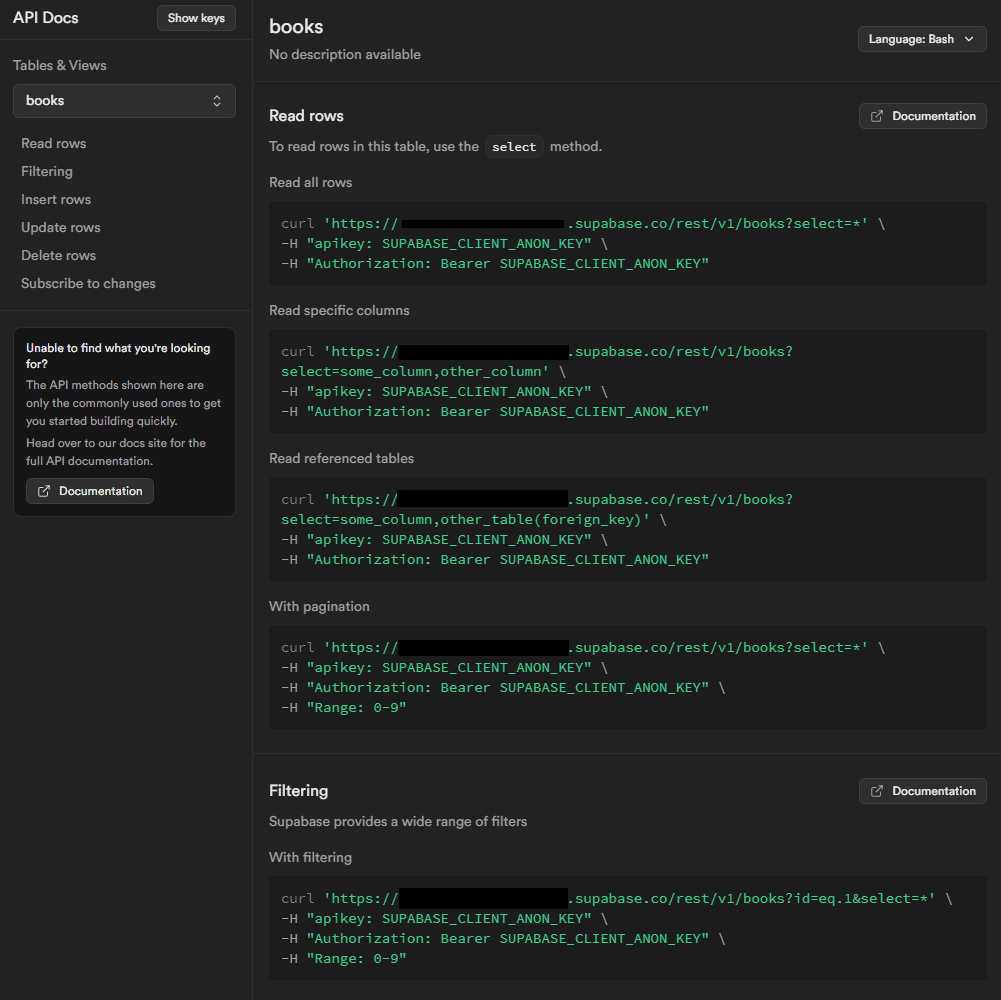Viewport: 1001px width, 1000px height.
Task: Click the With pagination heading
Action: (319, 607)
